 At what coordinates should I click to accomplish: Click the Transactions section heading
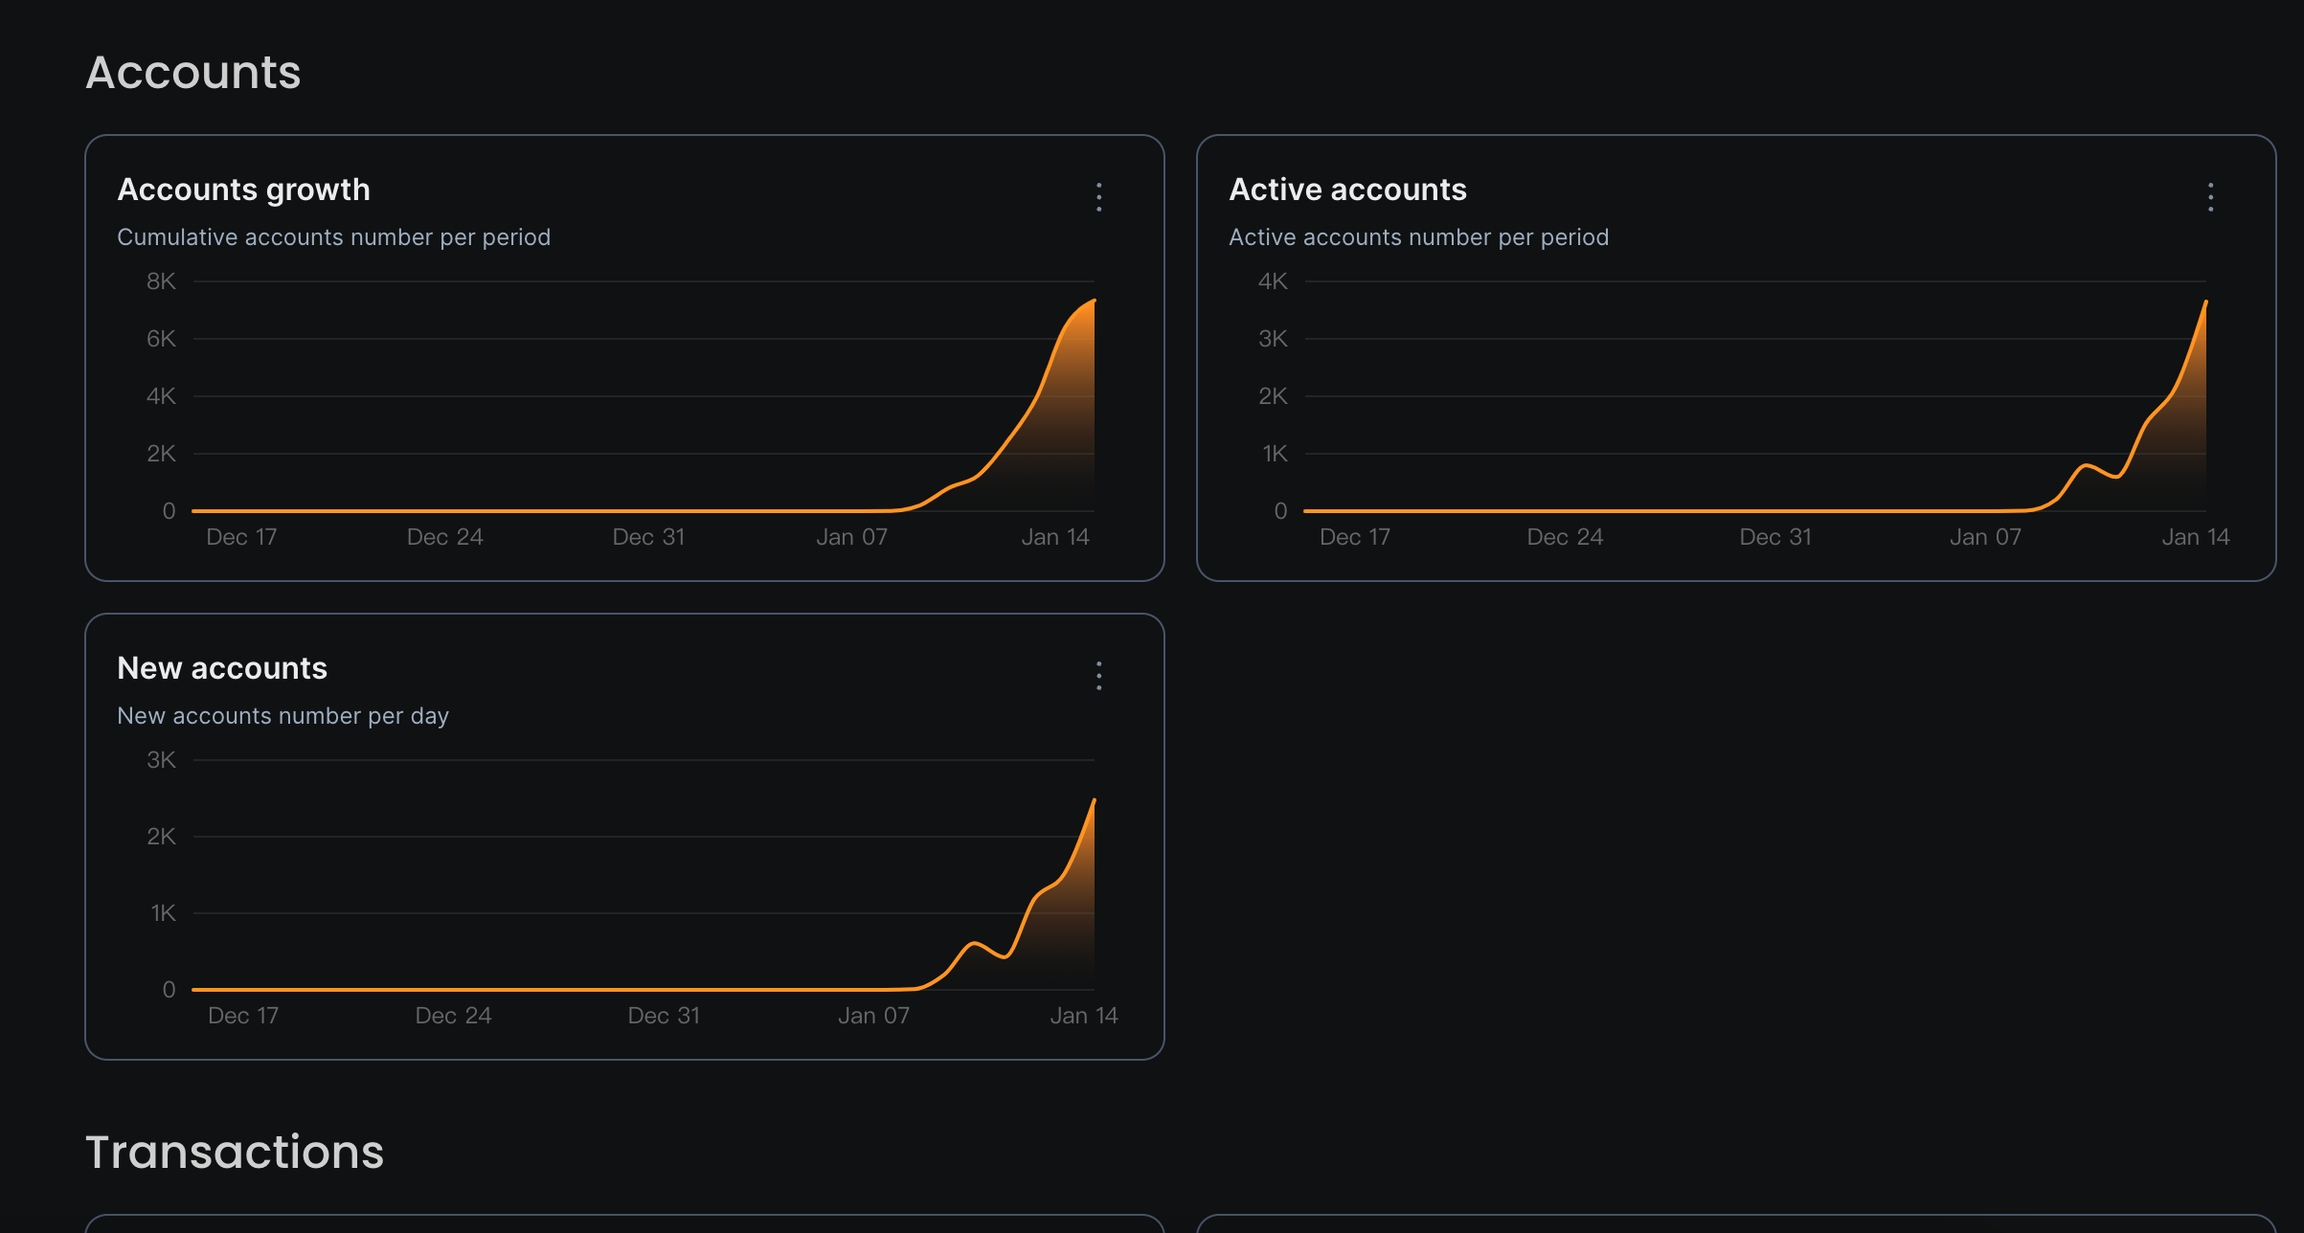[234, 1152]
